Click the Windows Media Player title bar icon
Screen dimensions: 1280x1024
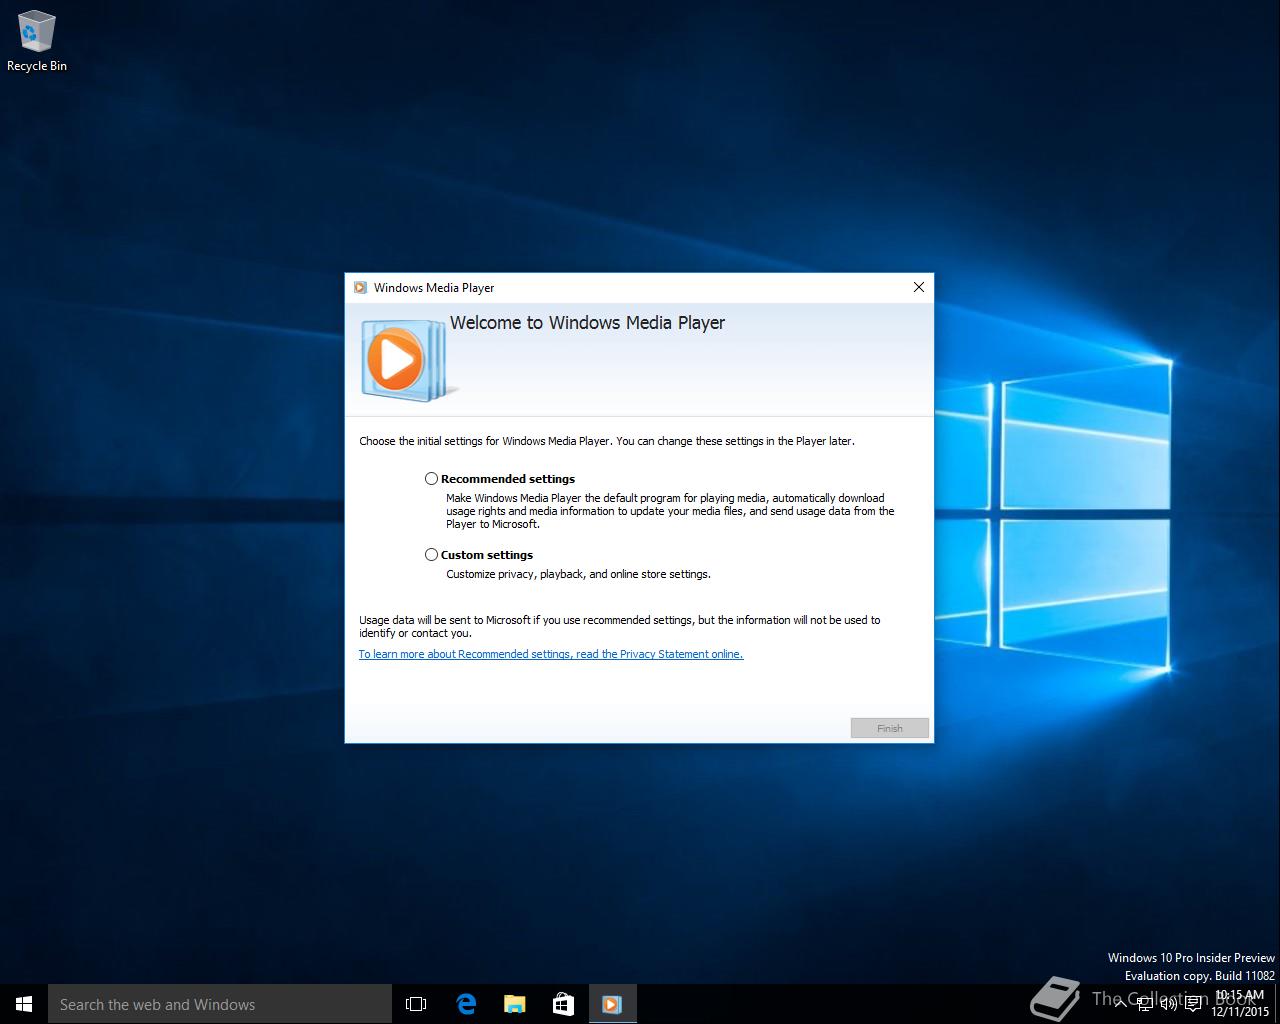pyautogui.click(x=360, y=288)
